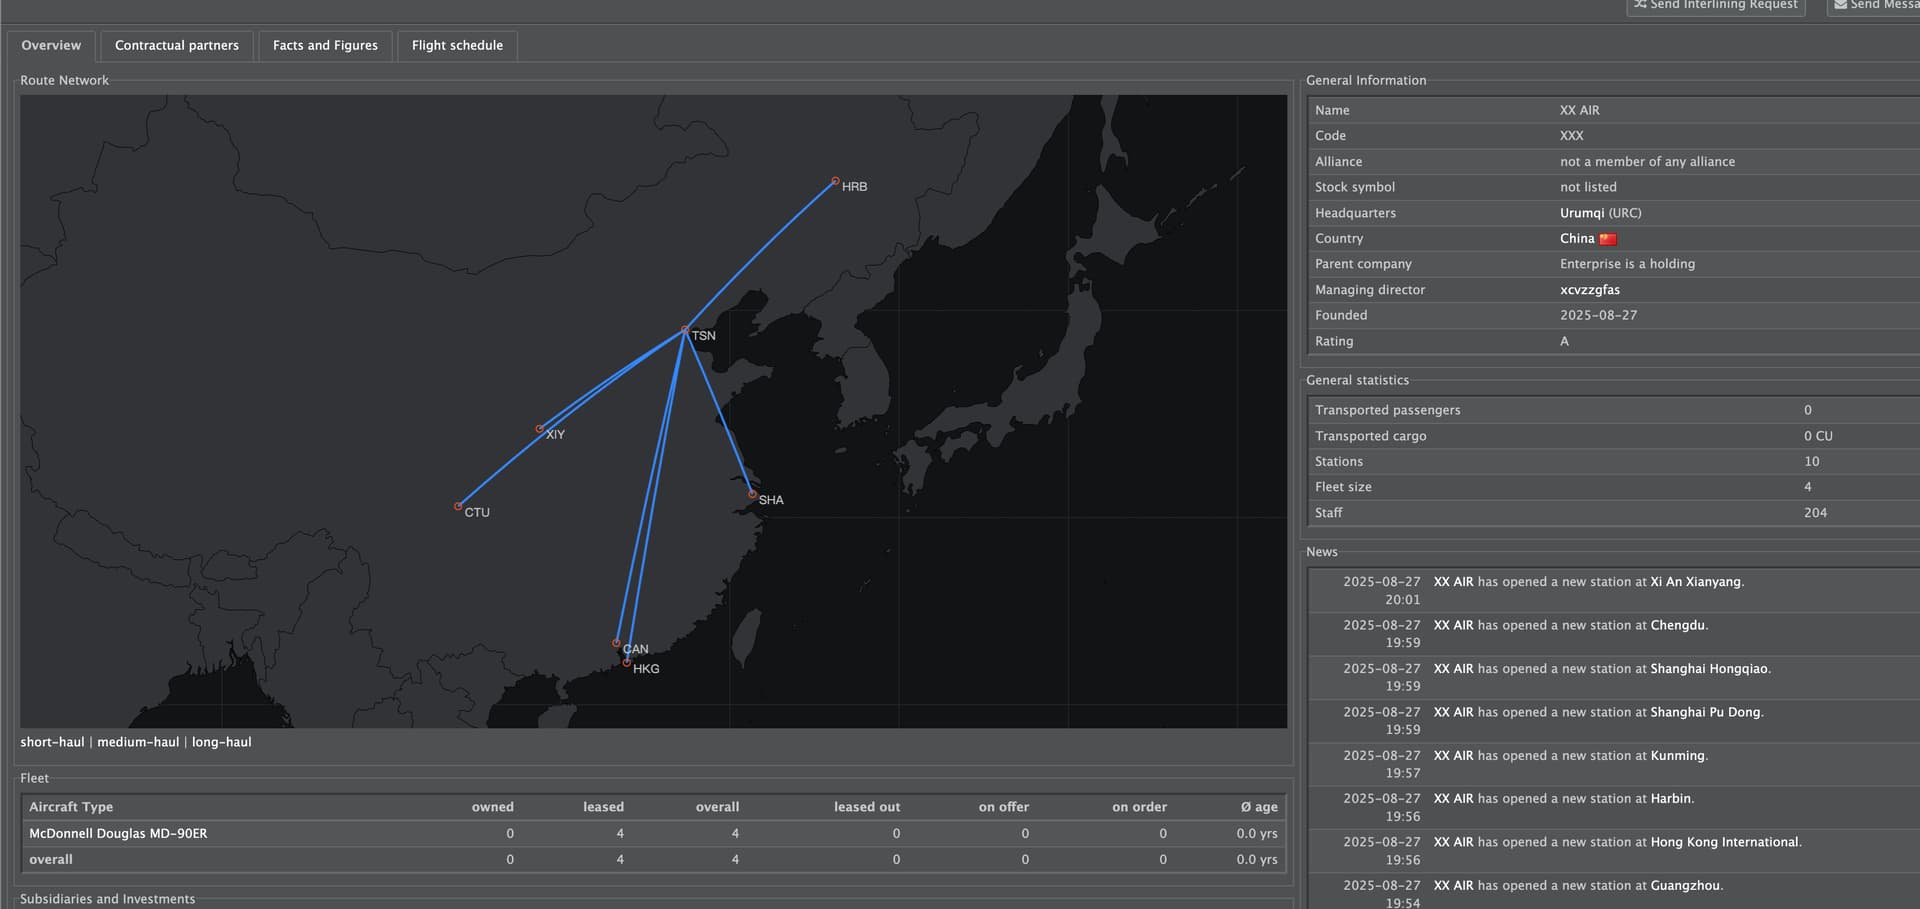Open the Facts and Figures tab

click(x=325, y=46)
